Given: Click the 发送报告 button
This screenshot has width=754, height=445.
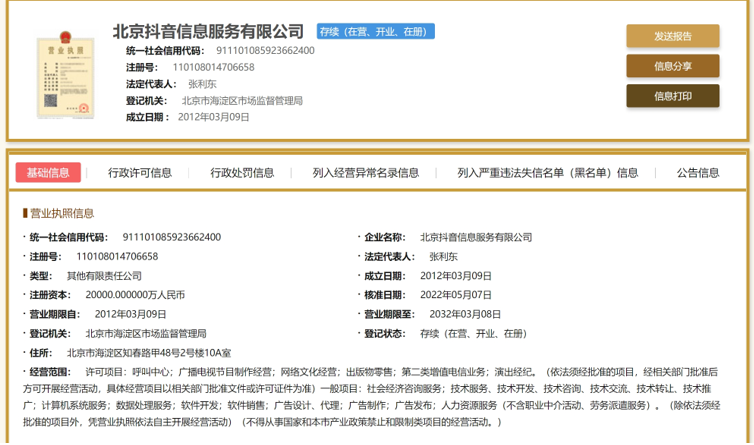Looking at the screenshot, I should (673, 36).
